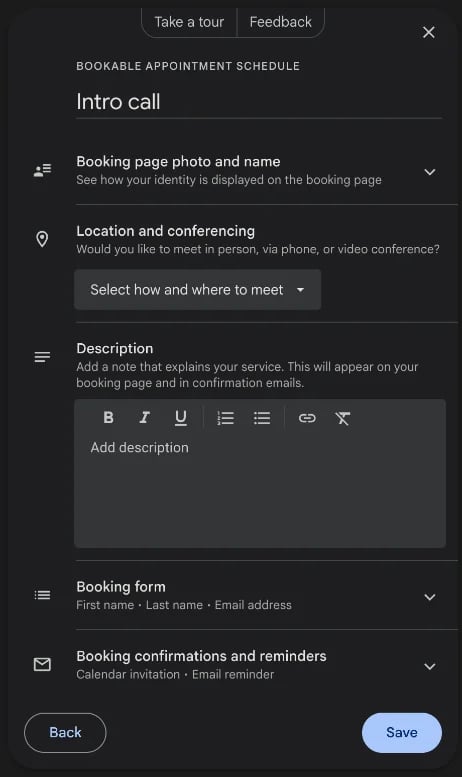The width and height of the screenshot is (462, 777).
Task: Click the description lines icon
Action: (42, 357)
